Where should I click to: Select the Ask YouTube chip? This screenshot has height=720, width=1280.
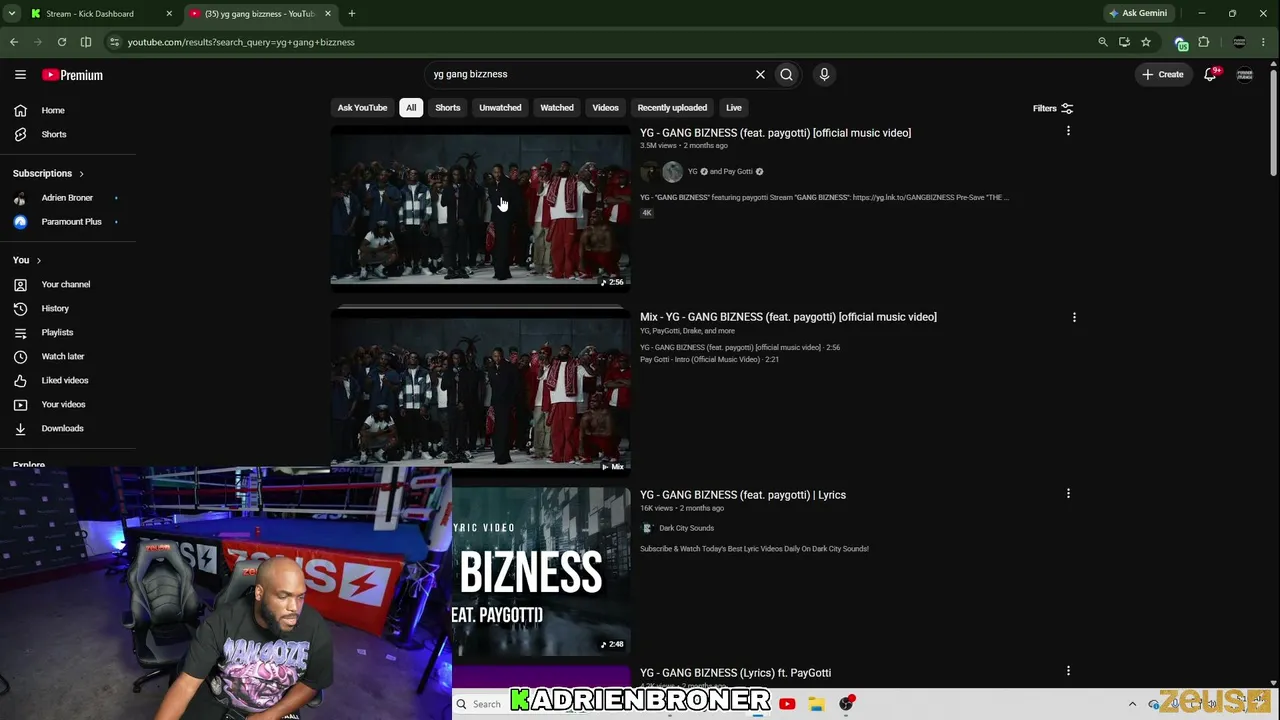pos(362,107)
